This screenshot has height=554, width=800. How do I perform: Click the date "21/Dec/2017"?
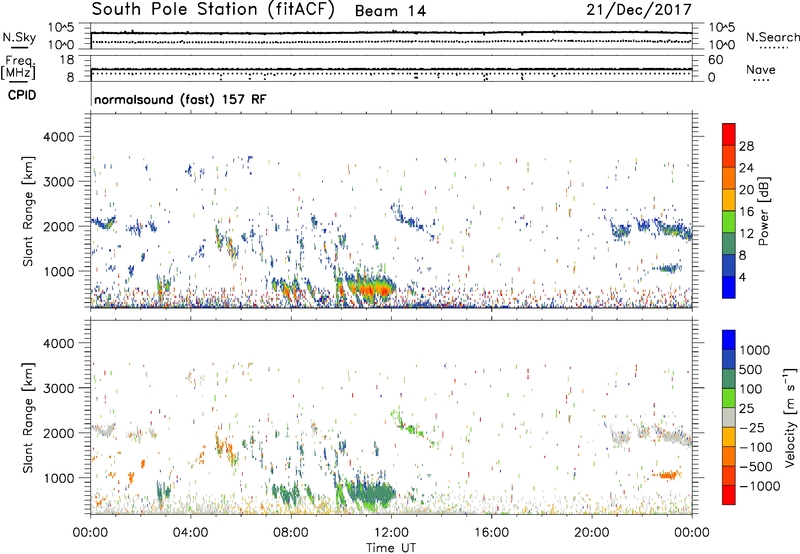[639, 10]
